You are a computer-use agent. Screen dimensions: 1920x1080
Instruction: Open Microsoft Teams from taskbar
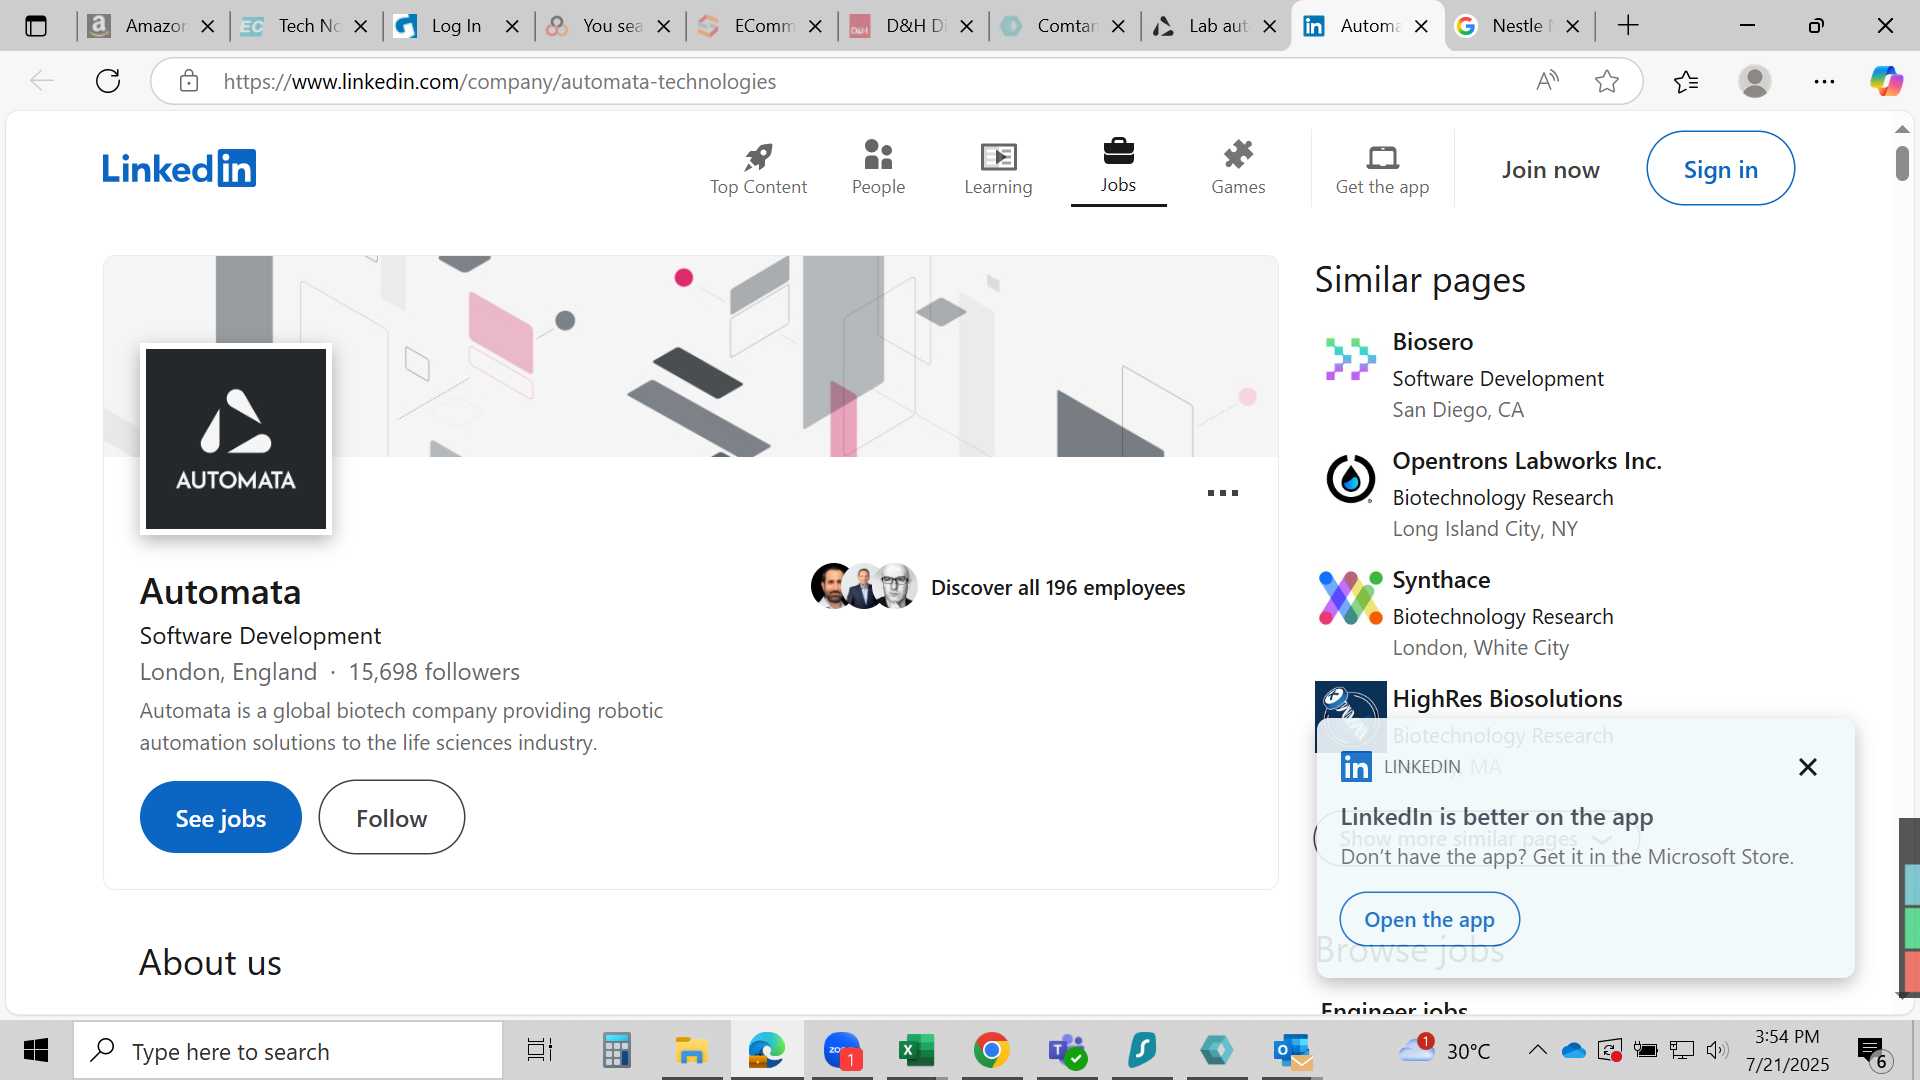(x=1066, y=1050)
